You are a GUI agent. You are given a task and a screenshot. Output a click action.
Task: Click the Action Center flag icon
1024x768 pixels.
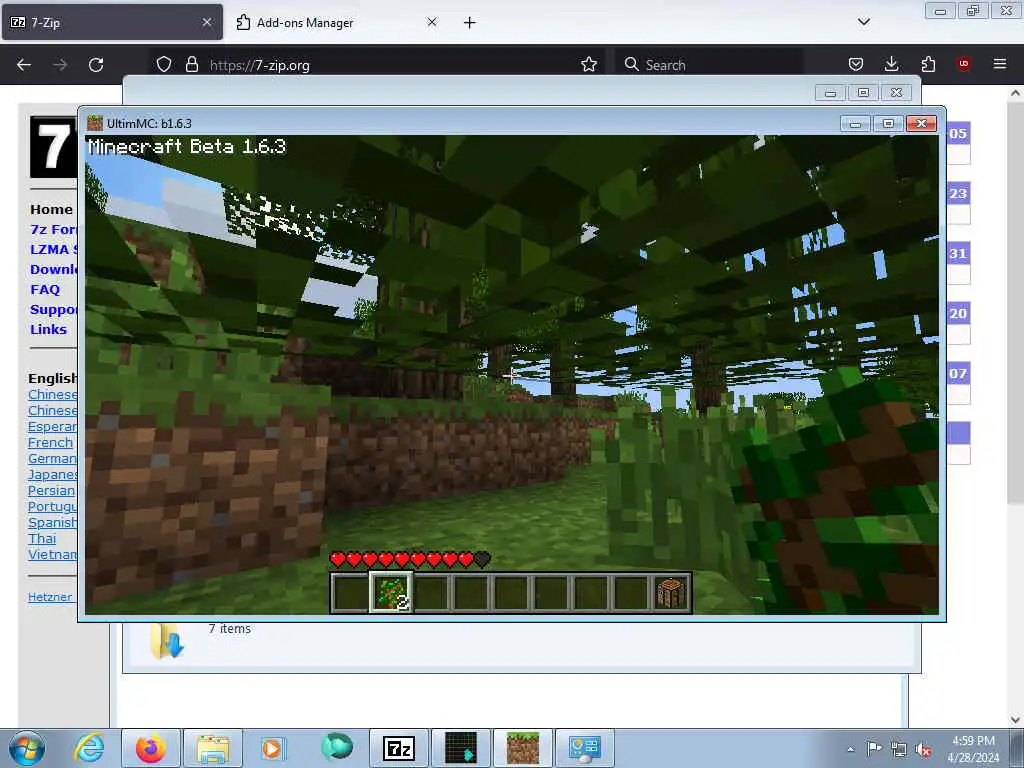874,748
